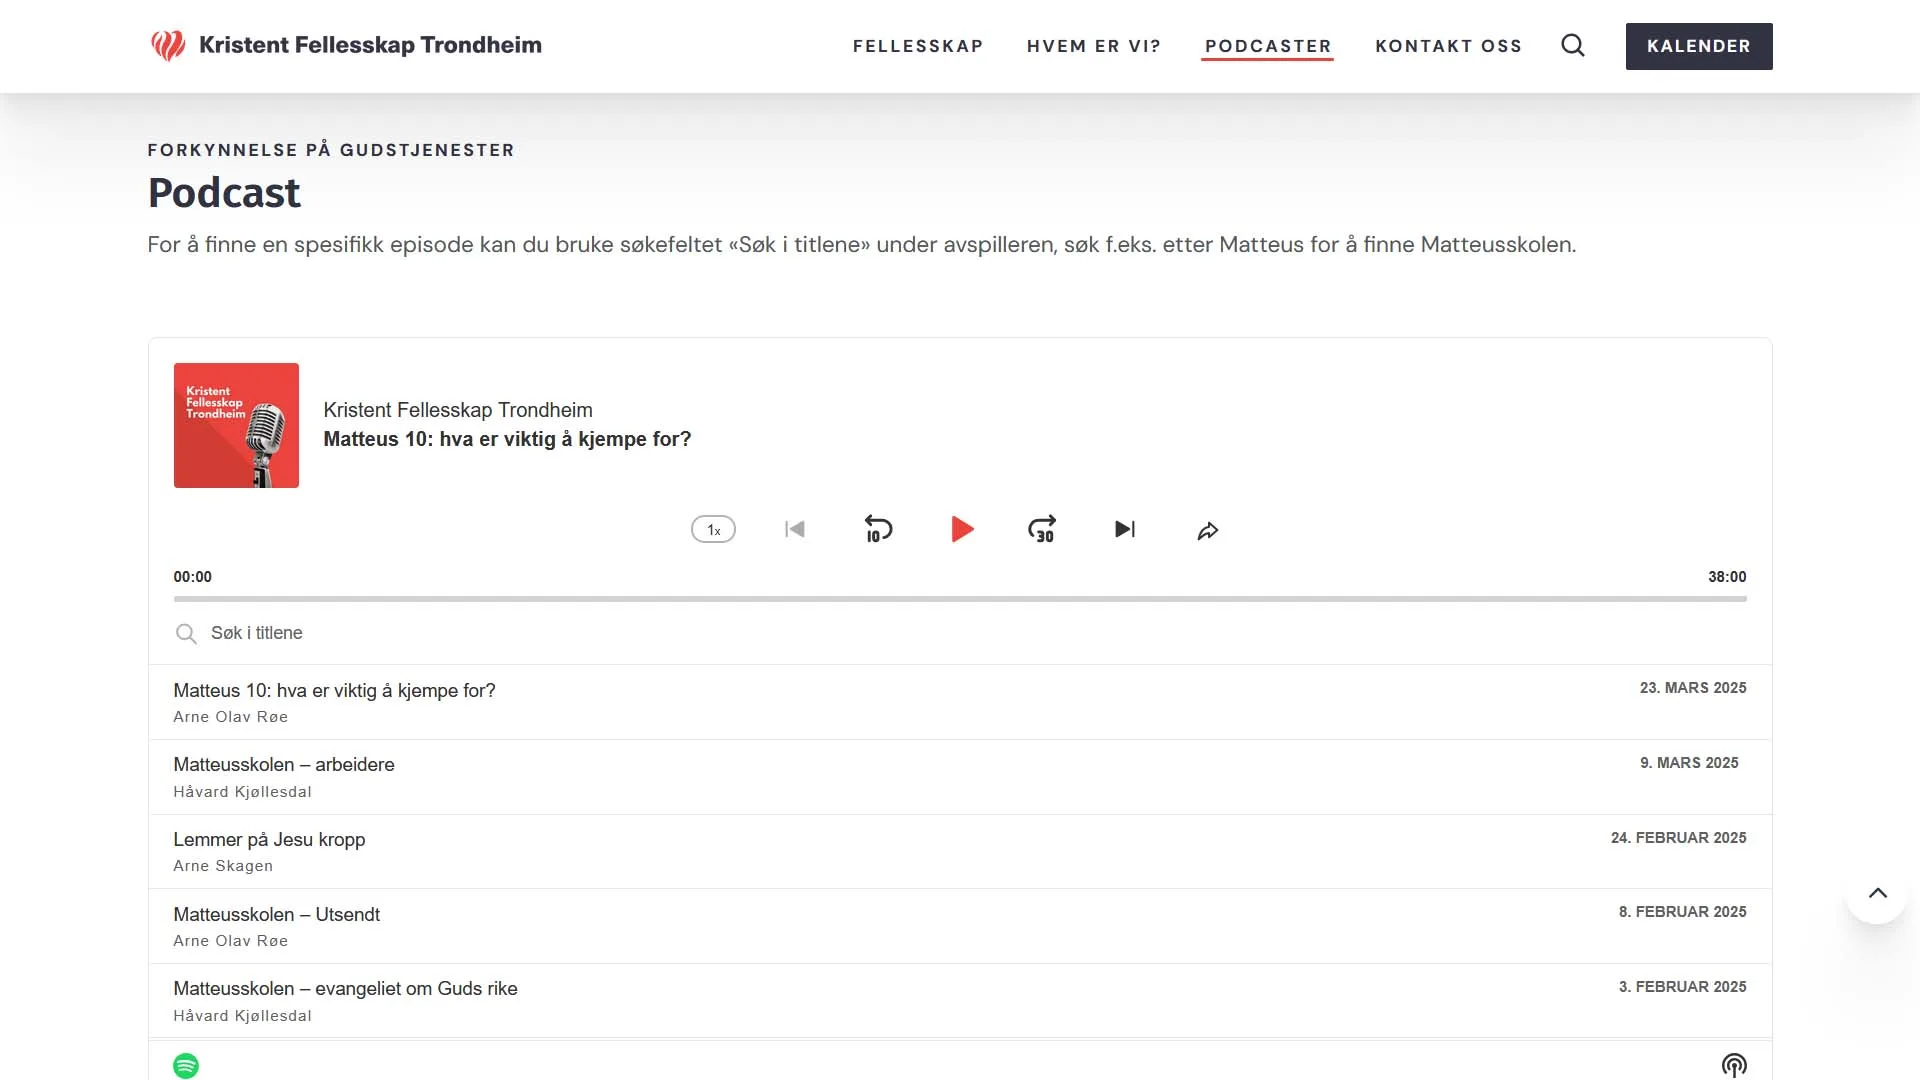
Task: Select episode Matteusskolen – Utsendt
Action: 960,926
